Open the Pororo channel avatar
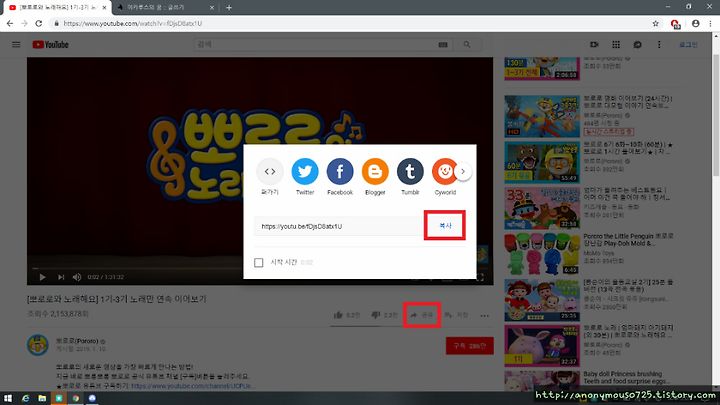This screenshot has width=720, height=405. pyautogui.click(x=38, y=344)
